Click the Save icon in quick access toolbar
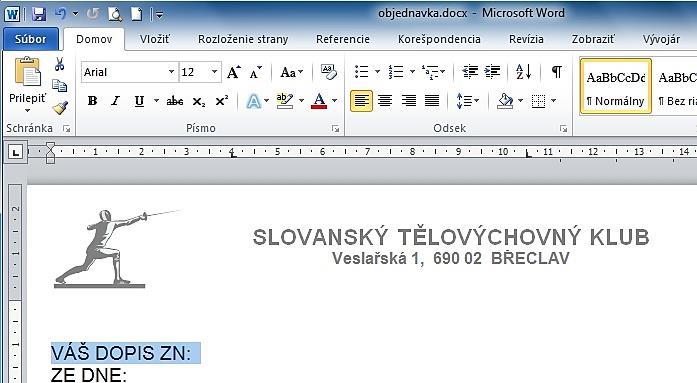Viewport: 697px width, 383px height. (39, 15)
